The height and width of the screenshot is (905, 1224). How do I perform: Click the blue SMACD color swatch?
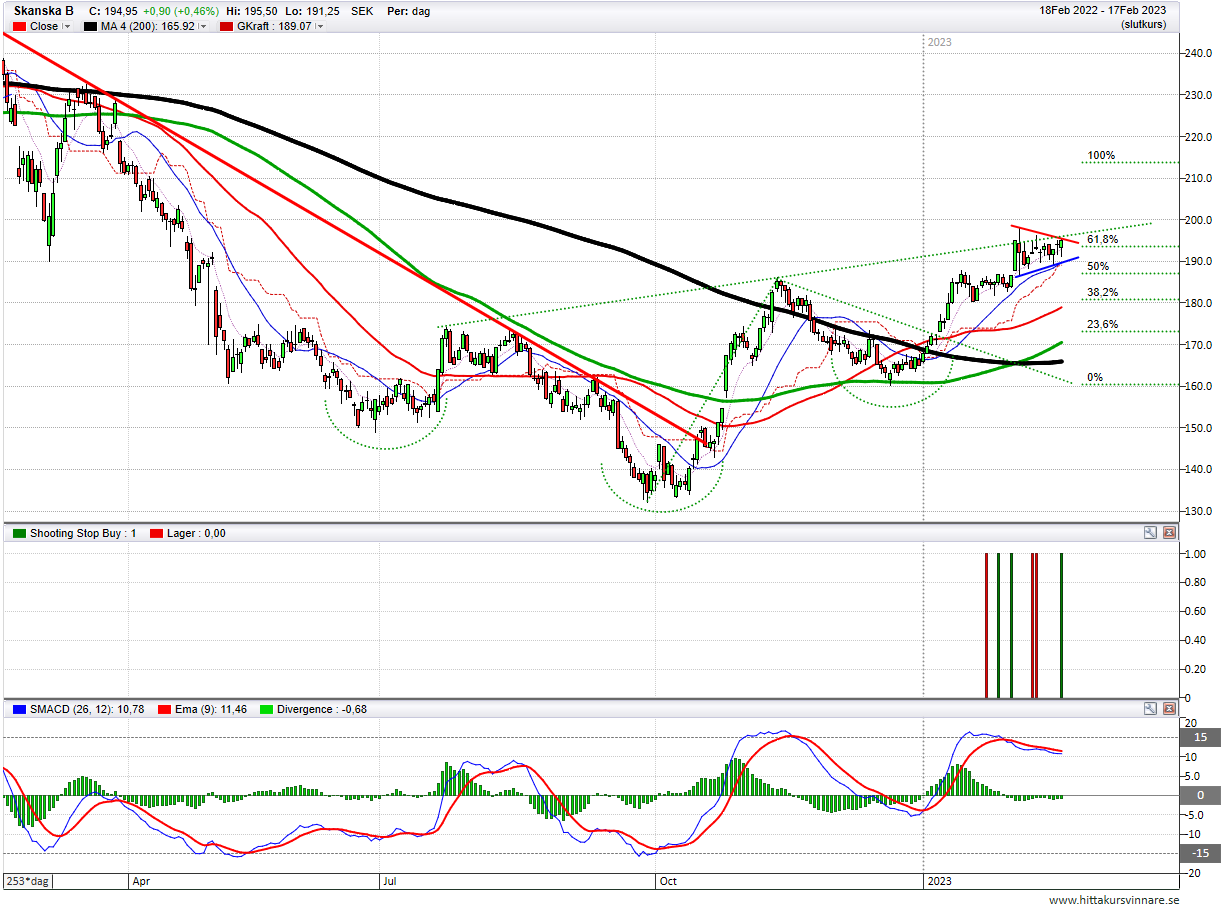[x=19, y=709]
